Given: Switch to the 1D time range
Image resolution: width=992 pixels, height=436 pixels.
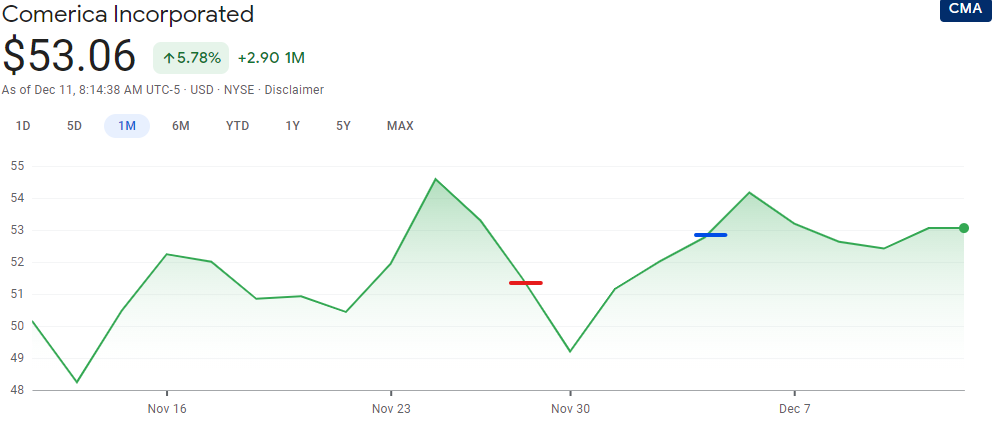Looking at the screenshot, I should (x=23, y=126).
